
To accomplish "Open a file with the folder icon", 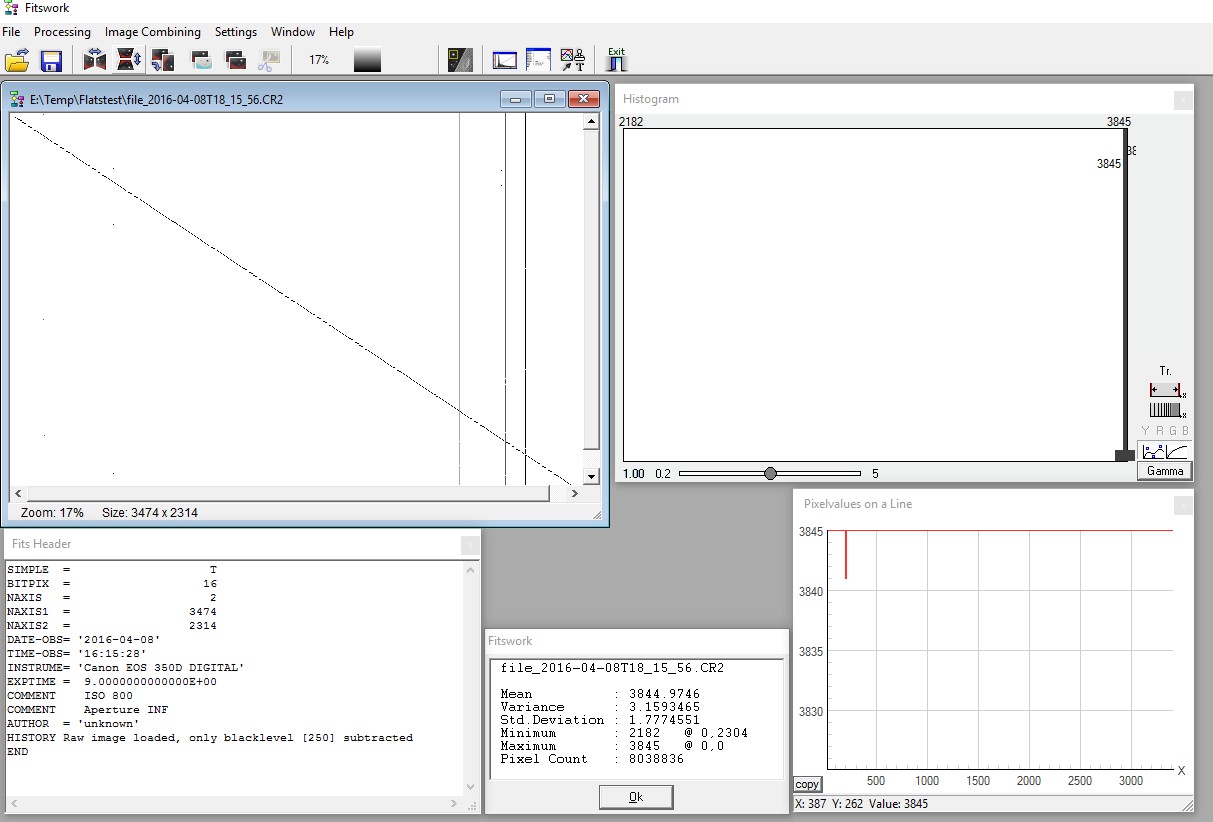I will pos(17,61).
